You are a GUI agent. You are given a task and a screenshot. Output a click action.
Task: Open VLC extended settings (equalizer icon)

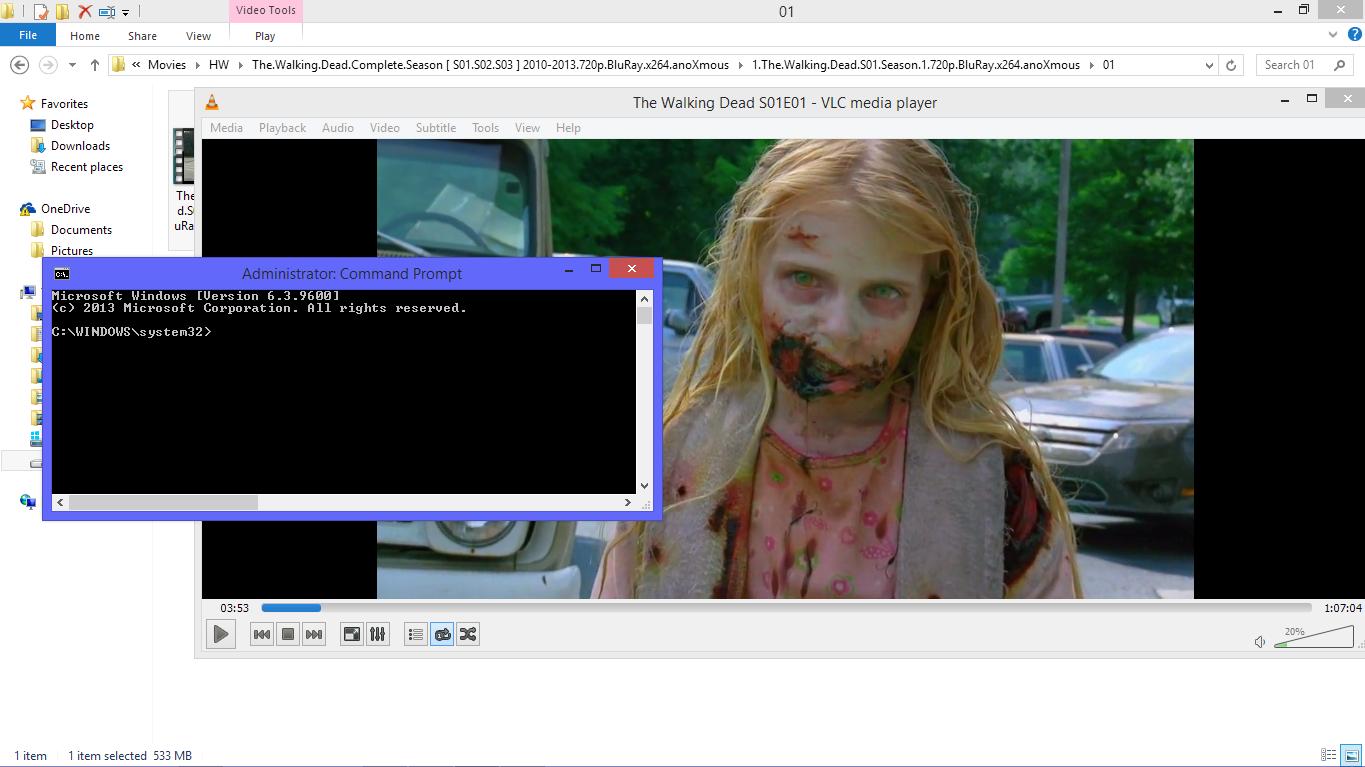pyautogui.click(x=378, y=634)
